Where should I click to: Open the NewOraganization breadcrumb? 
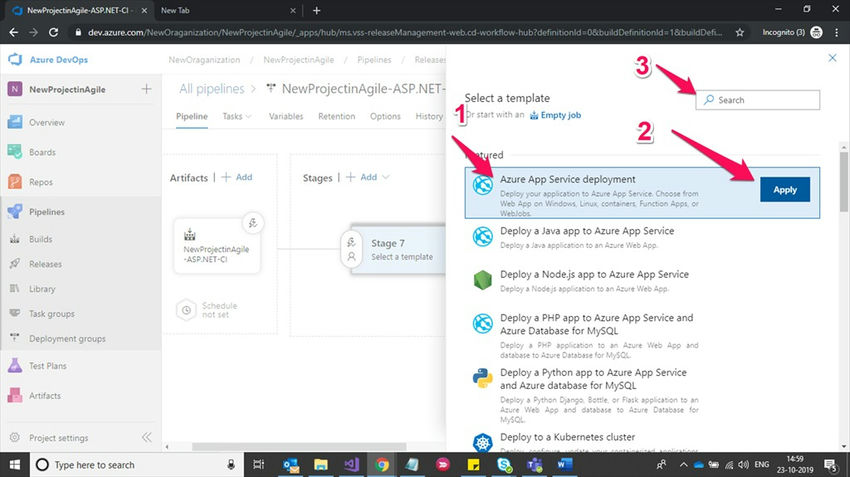204,60
